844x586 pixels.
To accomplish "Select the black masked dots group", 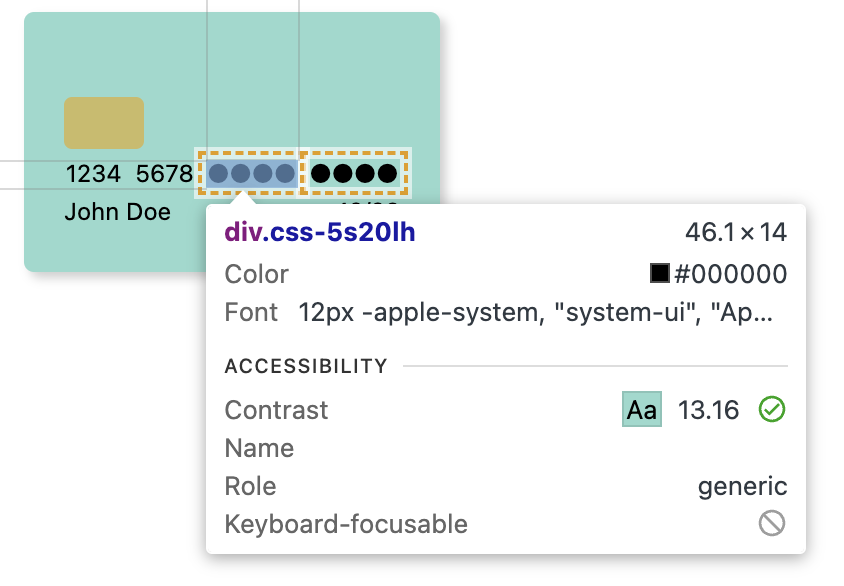I will 354,173.
